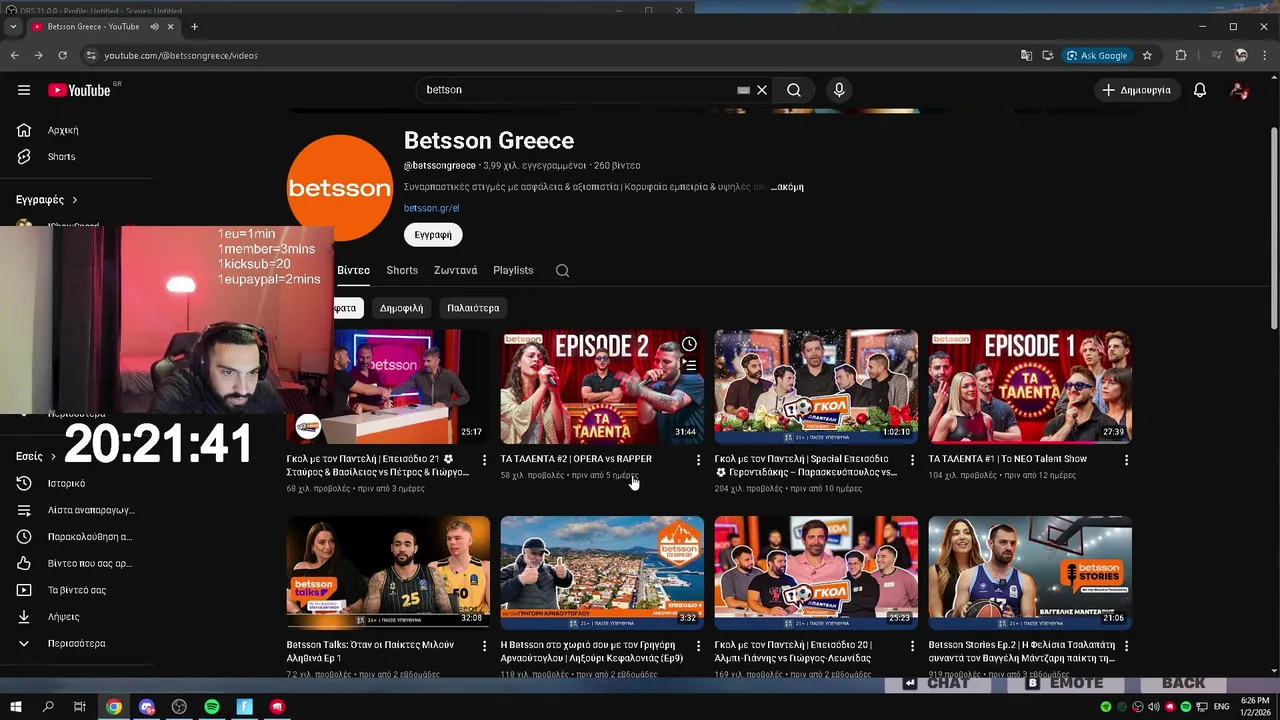Switch to the channel Shorts tab

click(x=402, y=270)
